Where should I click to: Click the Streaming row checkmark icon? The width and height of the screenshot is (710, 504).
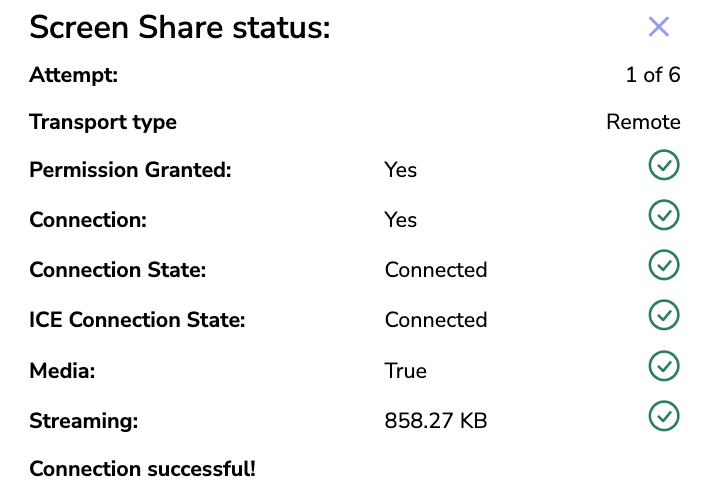click(x=664, y=416)
